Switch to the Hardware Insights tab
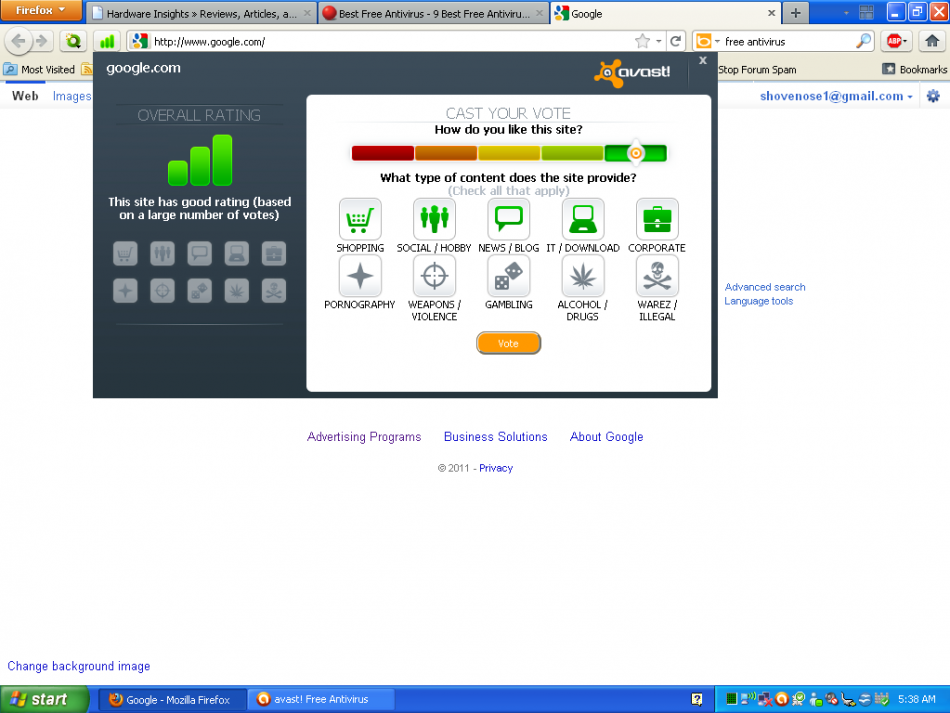 200,14
